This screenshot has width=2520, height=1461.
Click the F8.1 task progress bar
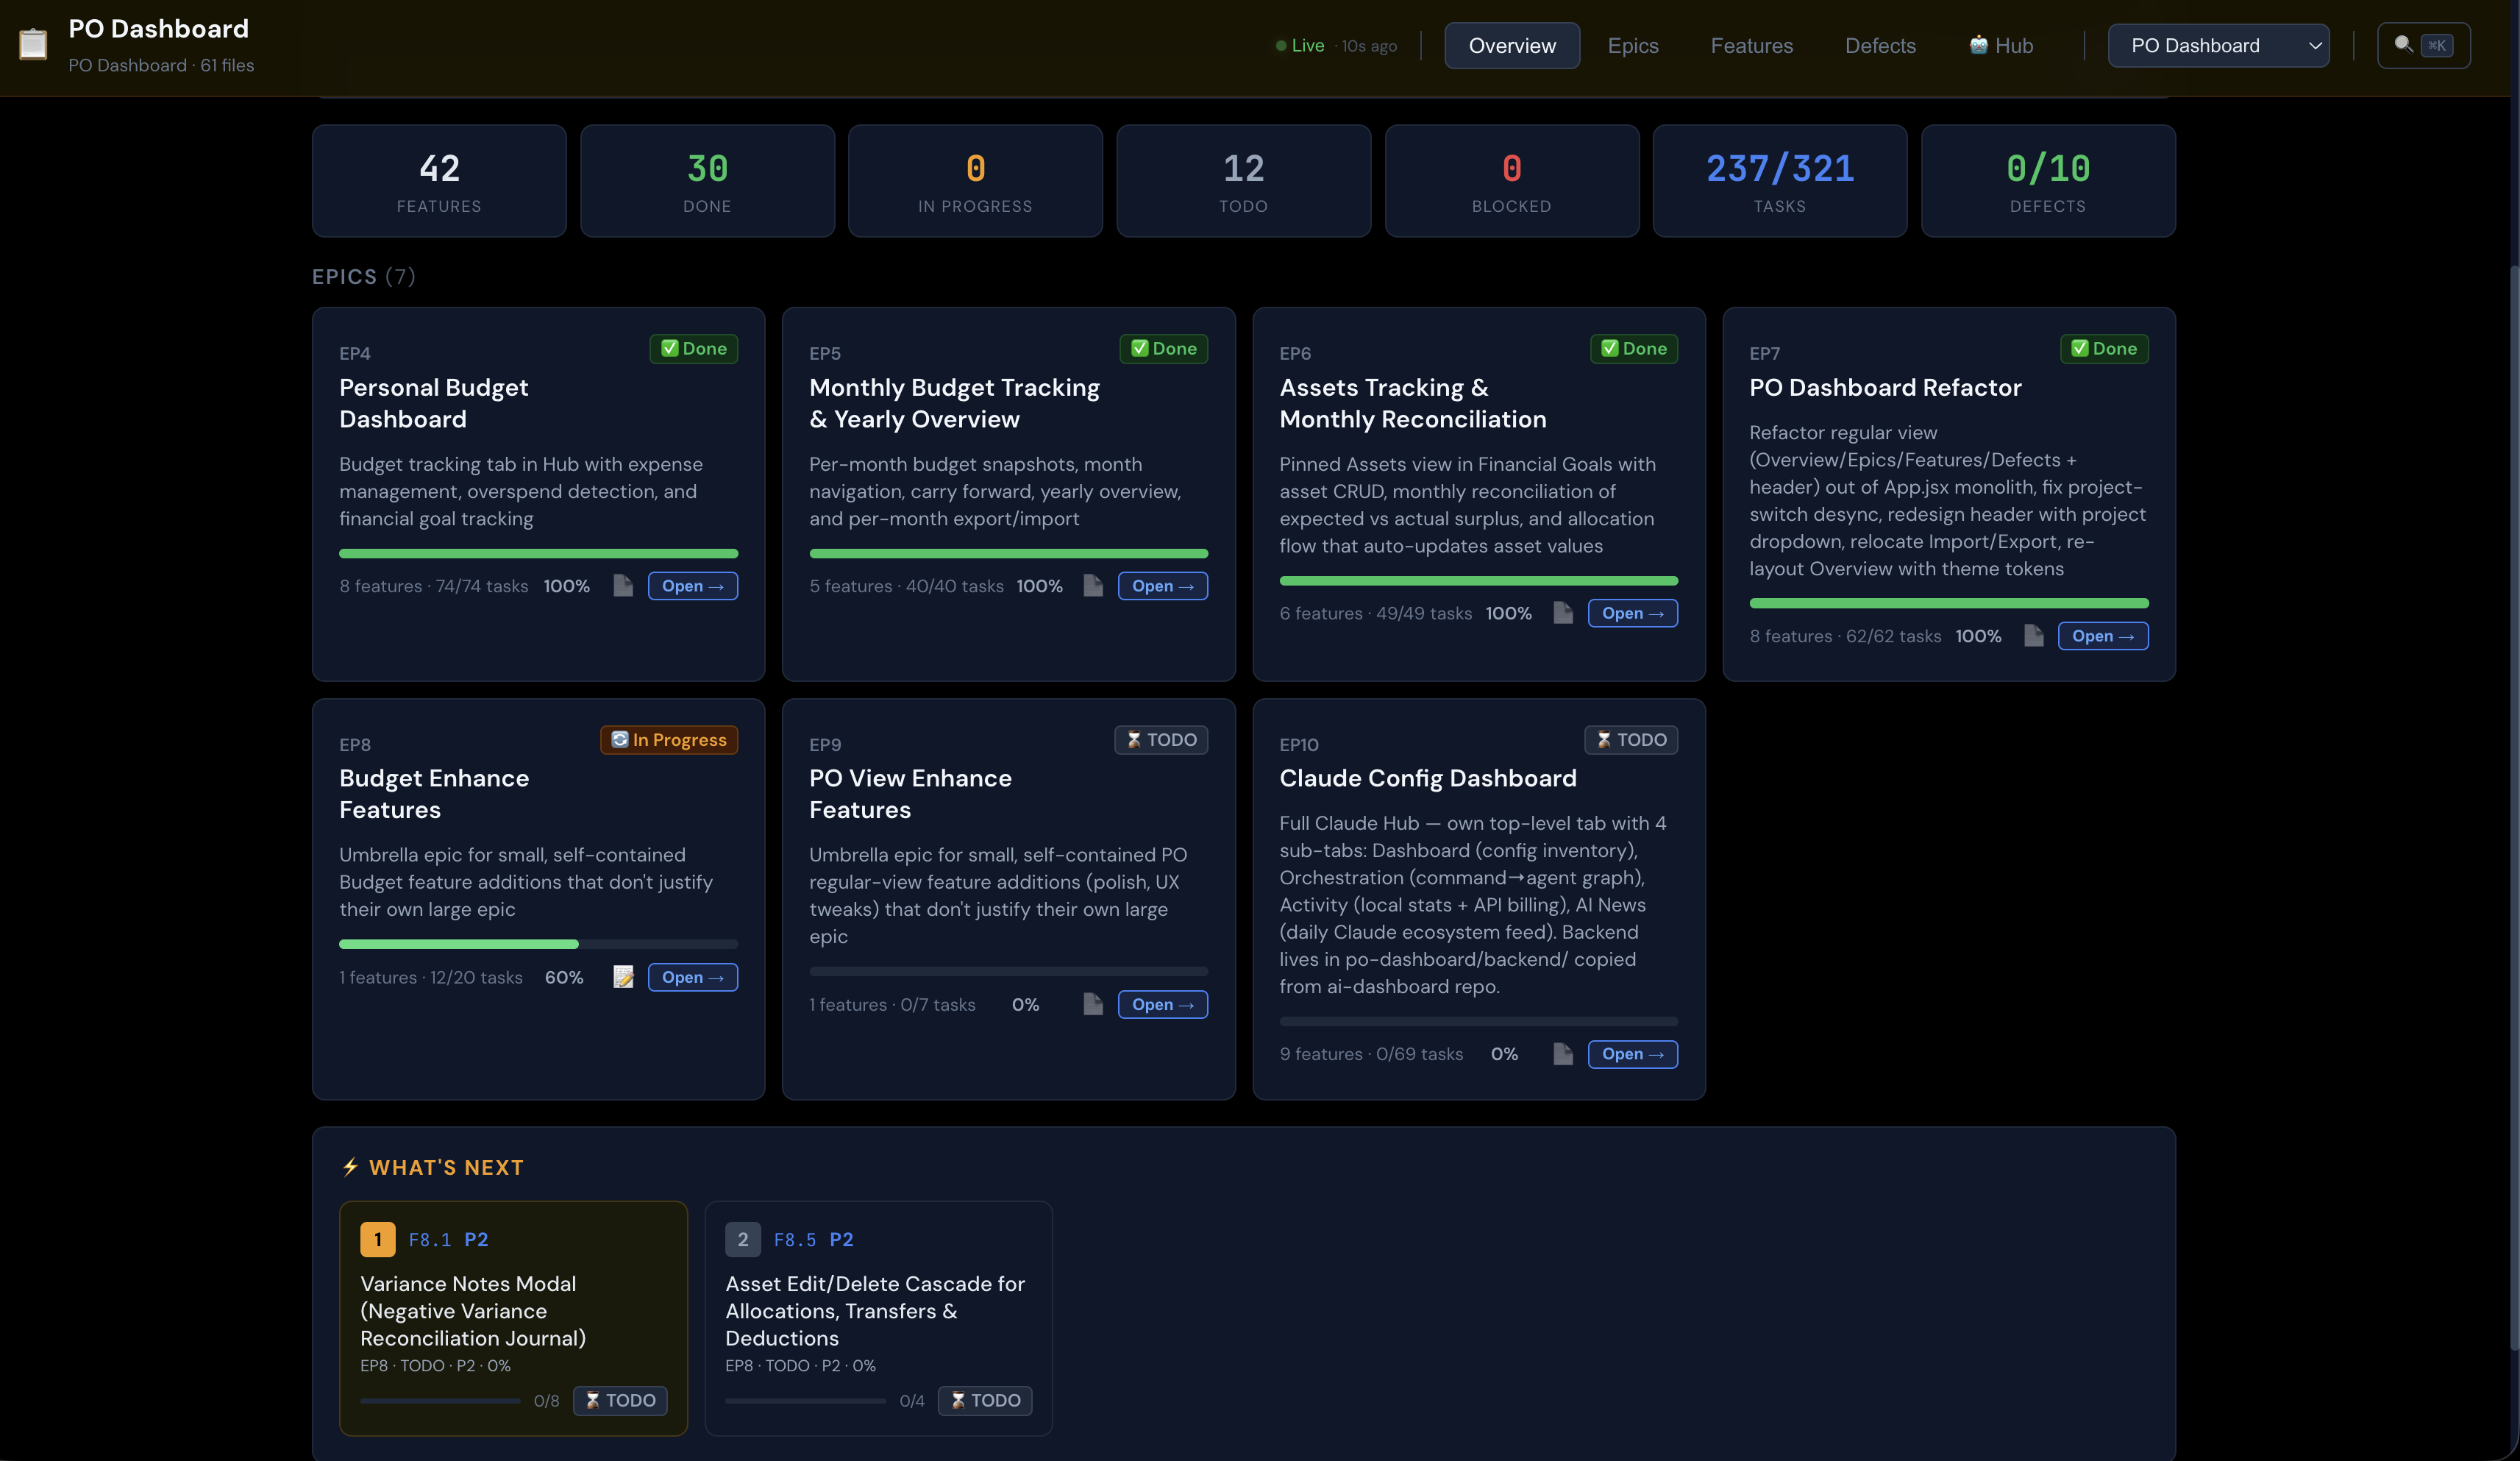440,1401
